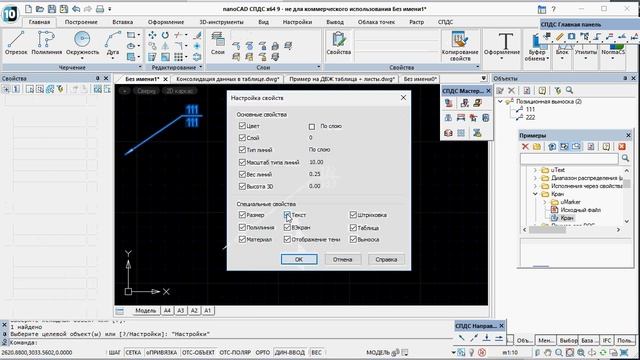Click the search icon in Объекты toolbar
Image resolution: width=640 pixels, height=360 pixels.
569,90
